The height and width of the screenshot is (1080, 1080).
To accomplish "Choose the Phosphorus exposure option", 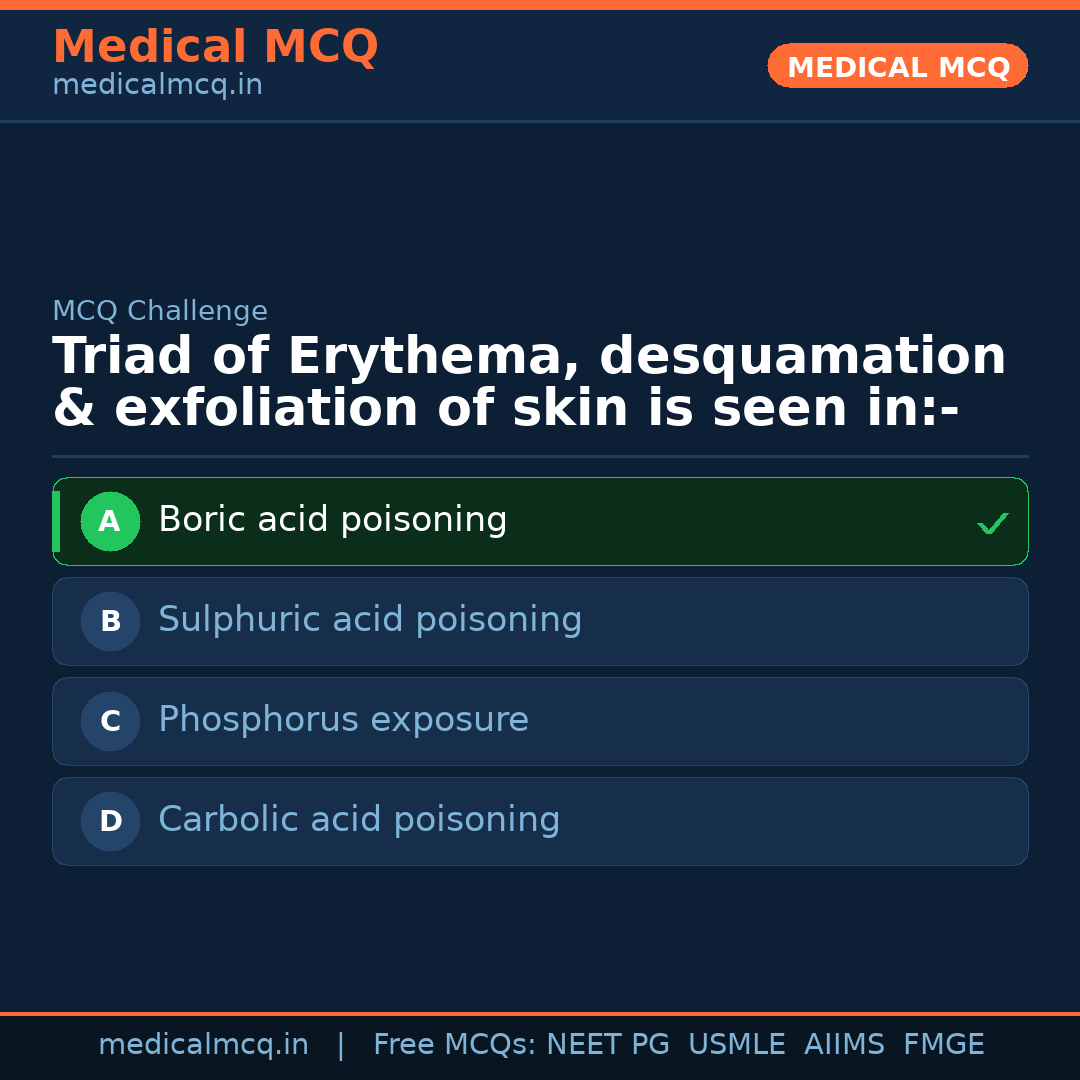I will coord(343,720).
